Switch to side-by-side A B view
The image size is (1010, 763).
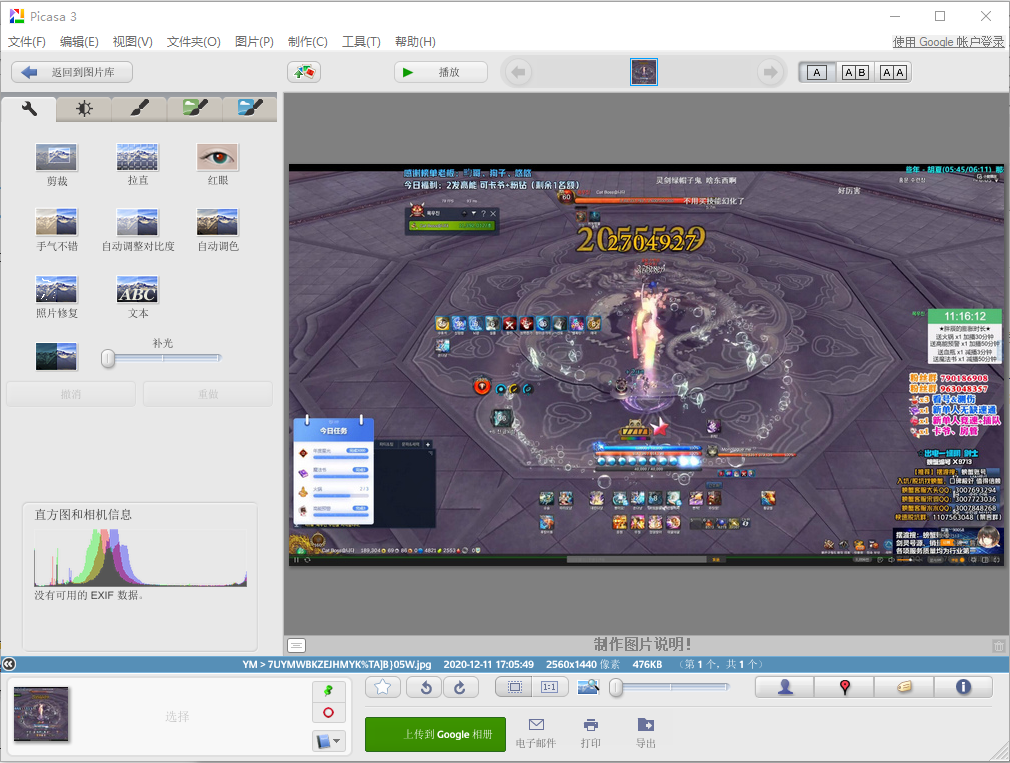[855, 72]
